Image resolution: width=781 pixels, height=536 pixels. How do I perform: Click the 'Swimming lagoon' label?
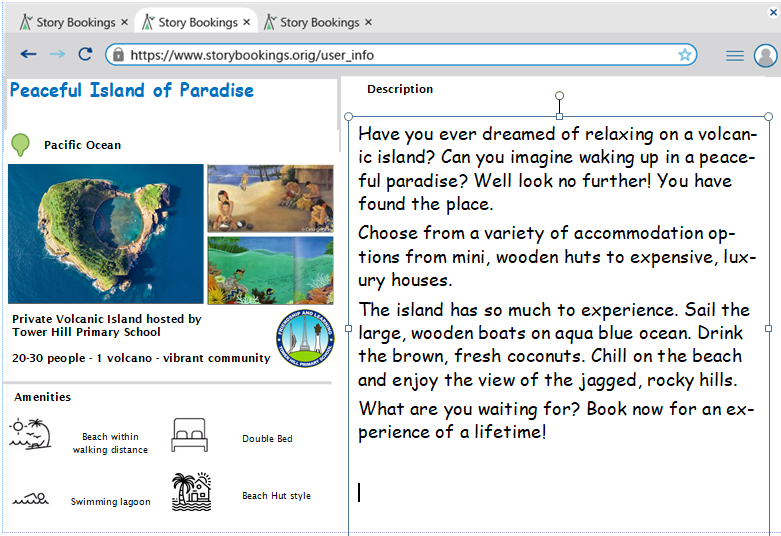[x=111, y=502]
